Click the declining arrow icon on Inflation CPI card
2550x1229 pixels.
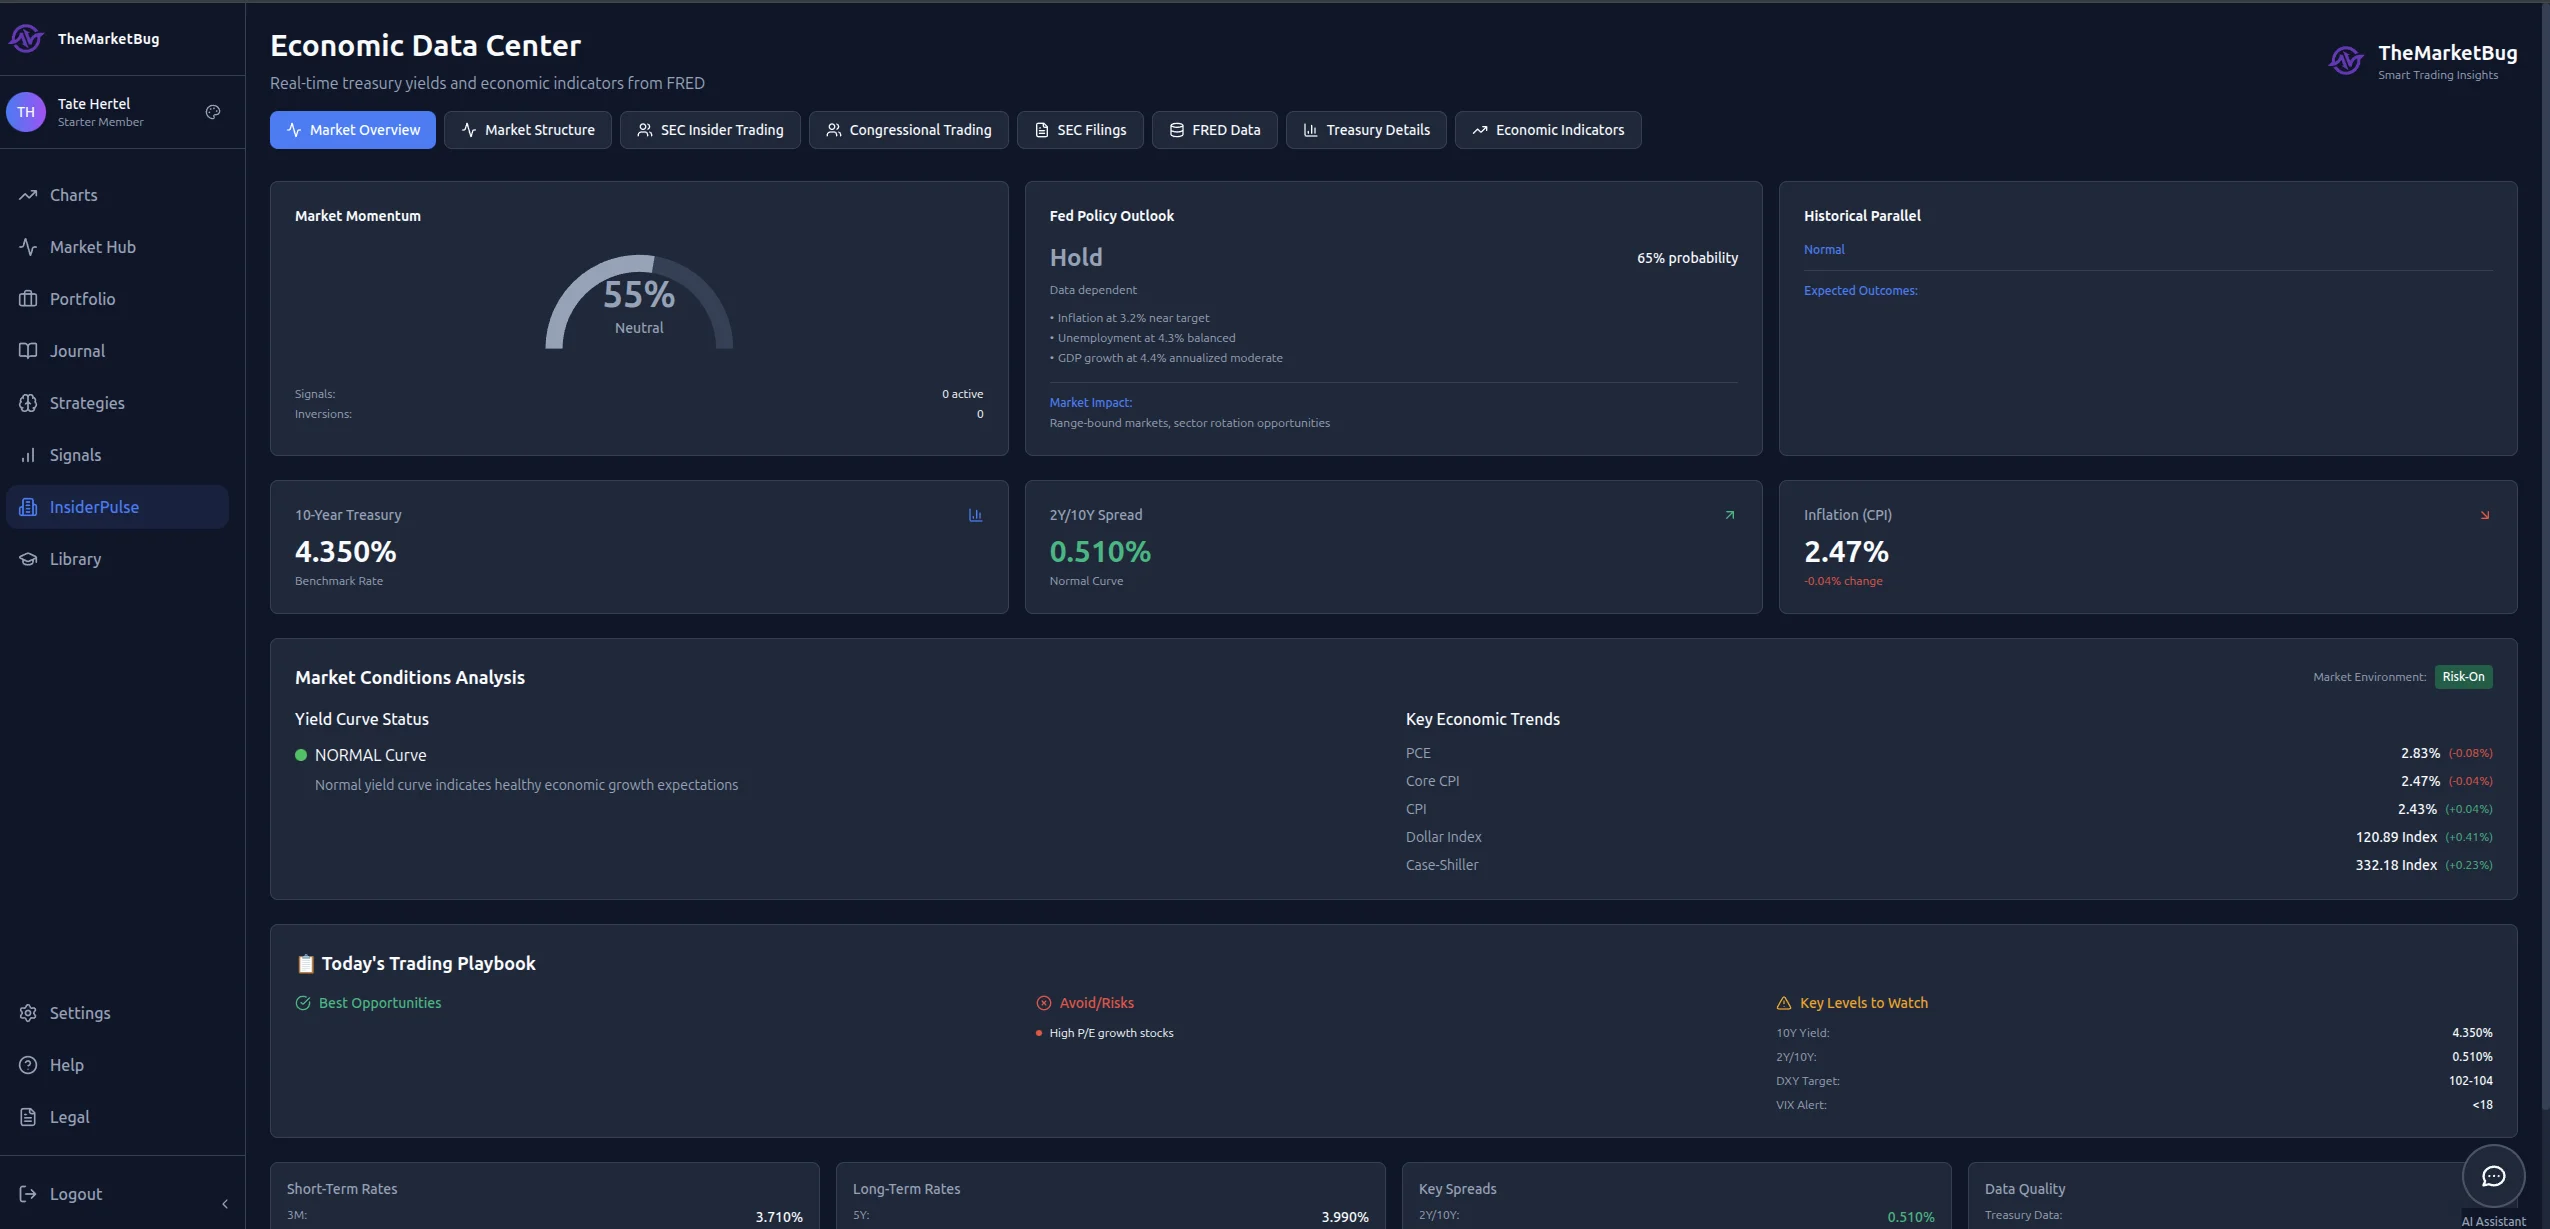2485,515
